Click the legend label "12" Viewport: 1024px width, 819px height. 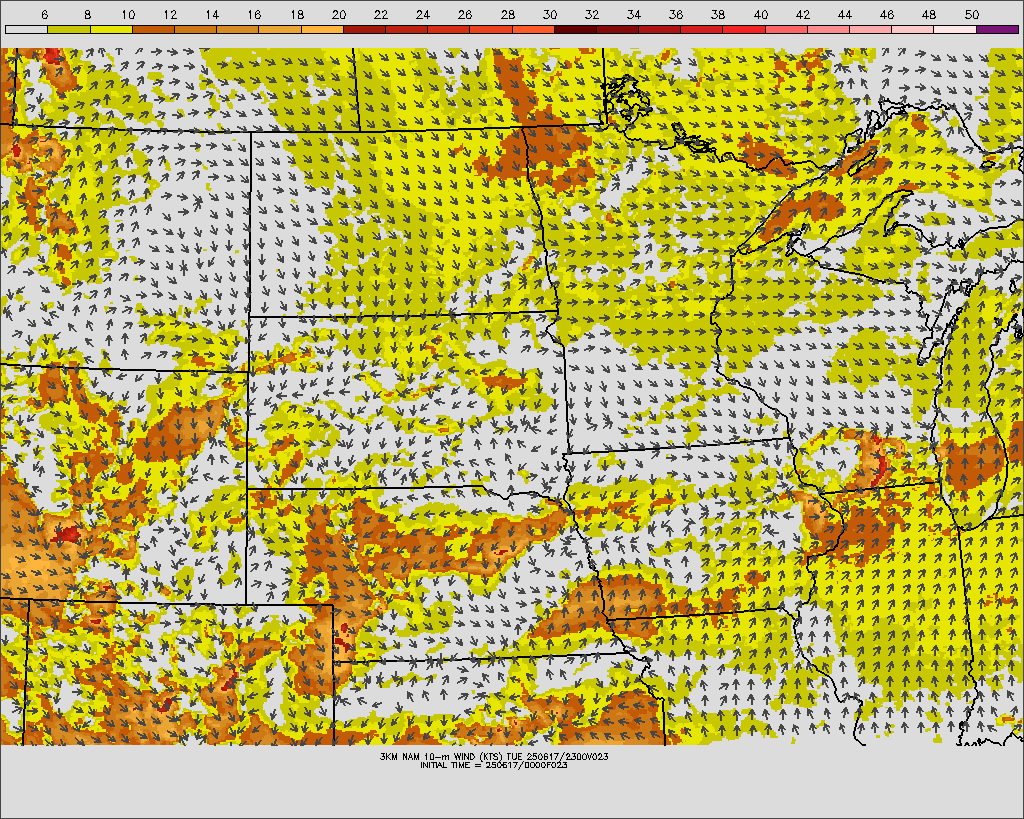[170, 14]
